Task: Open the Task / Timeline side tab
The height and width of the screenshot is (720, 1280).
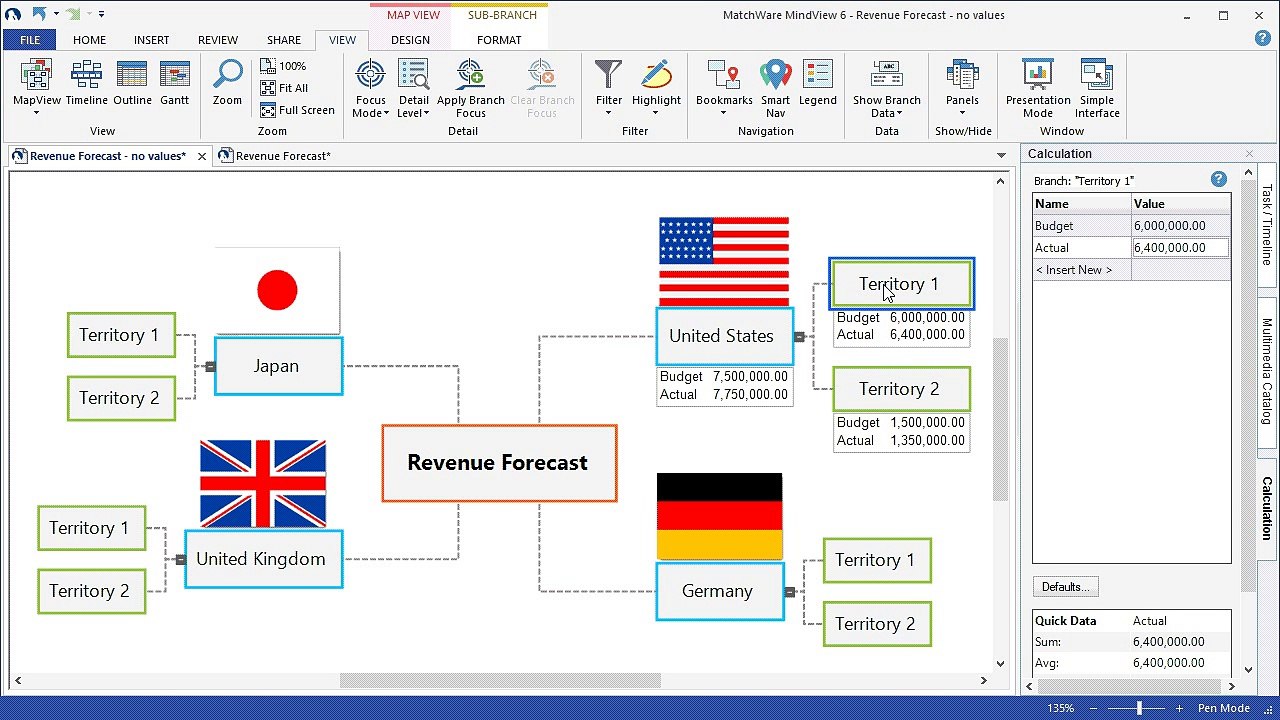Action: point(1267,225)
